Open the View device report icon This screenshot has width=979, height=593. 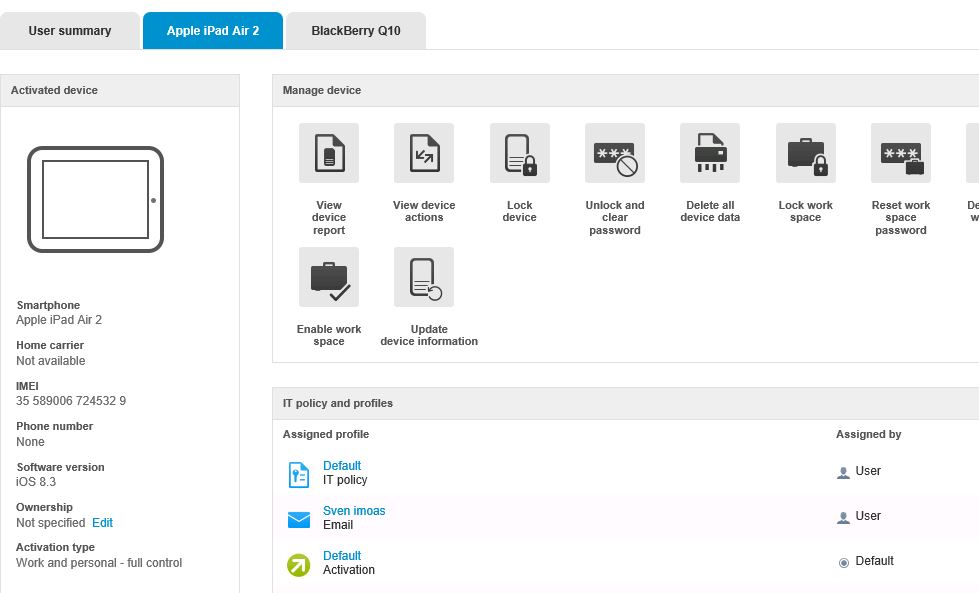[x=329, y=153]
